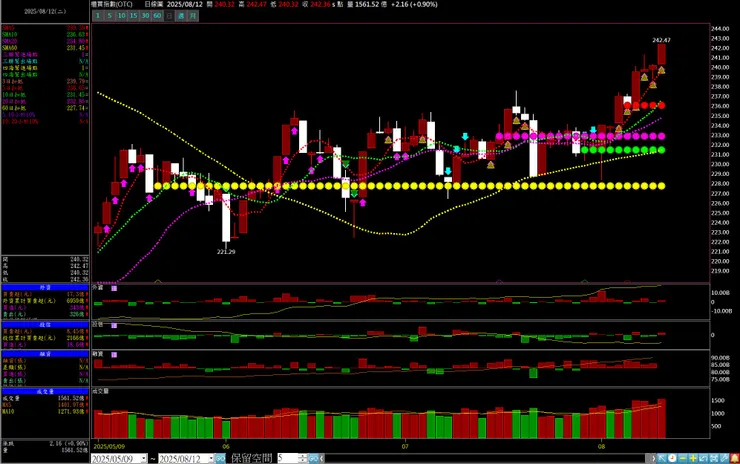The height and width of the screenshot is (464, 740).
Task: Click the left arrow of horizontal scrollbar
Action: pos(322,458)
